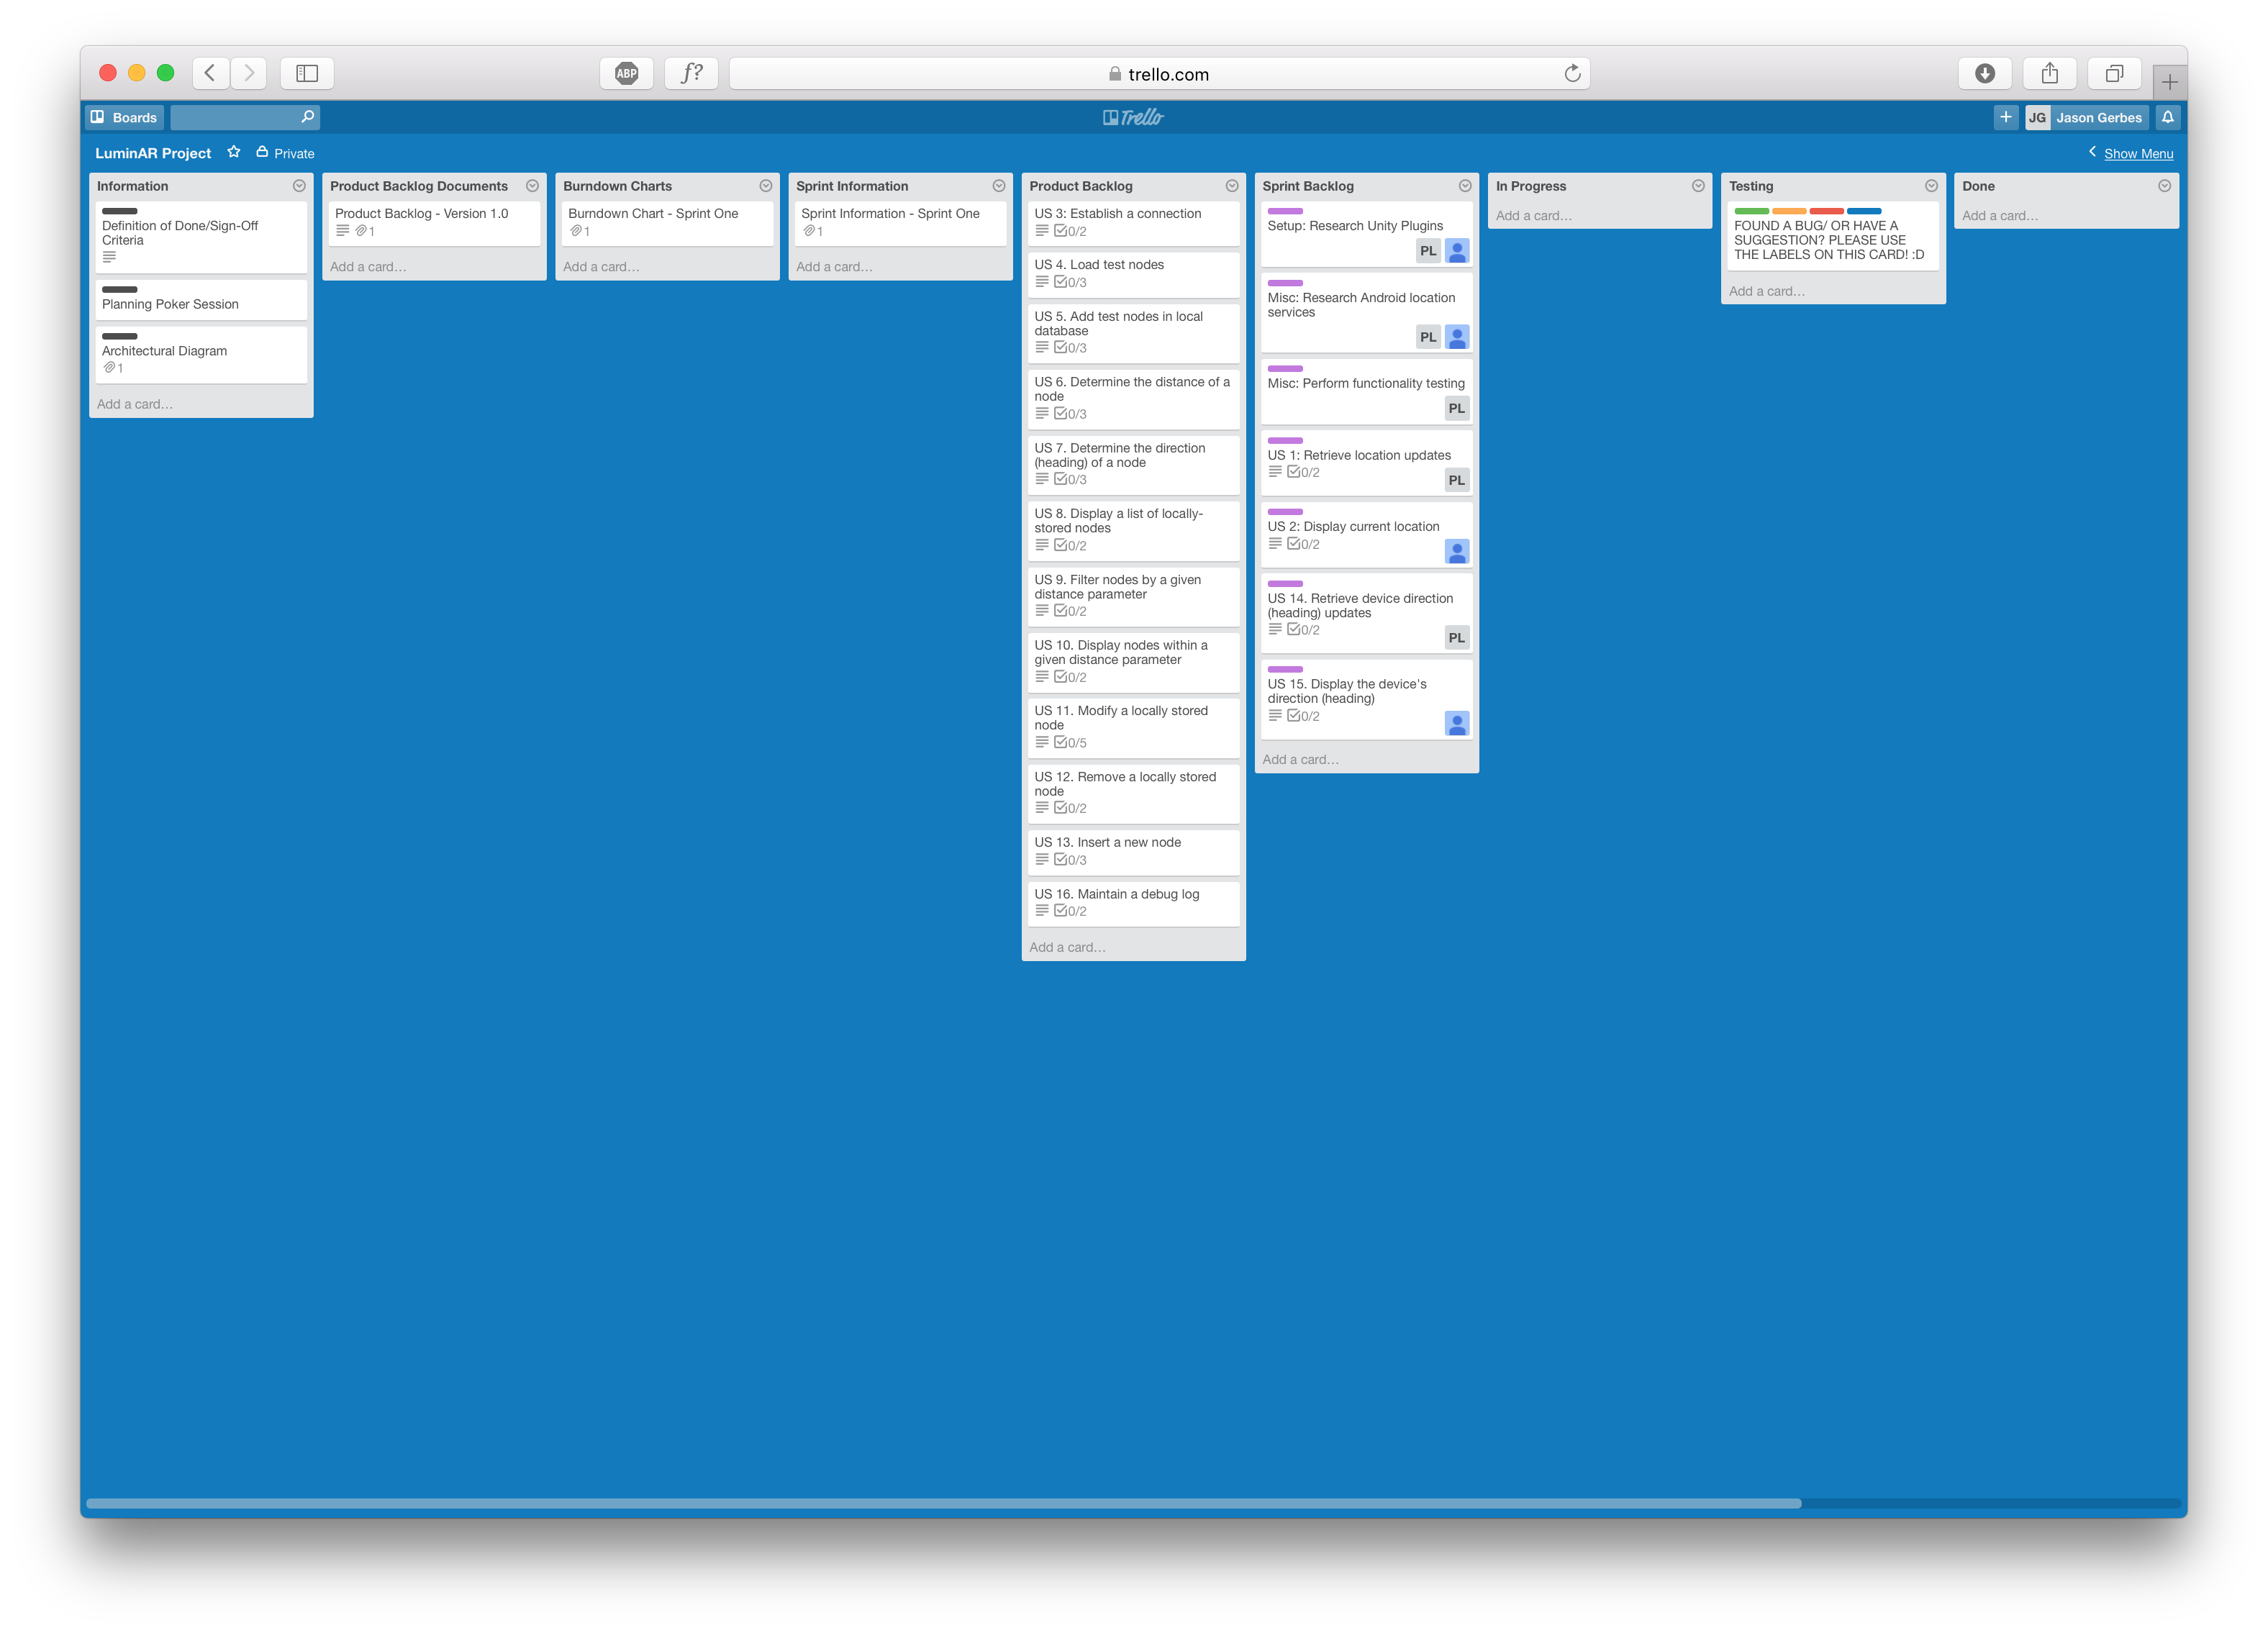Click the Show Menu link

click(x=2138, y=153)
